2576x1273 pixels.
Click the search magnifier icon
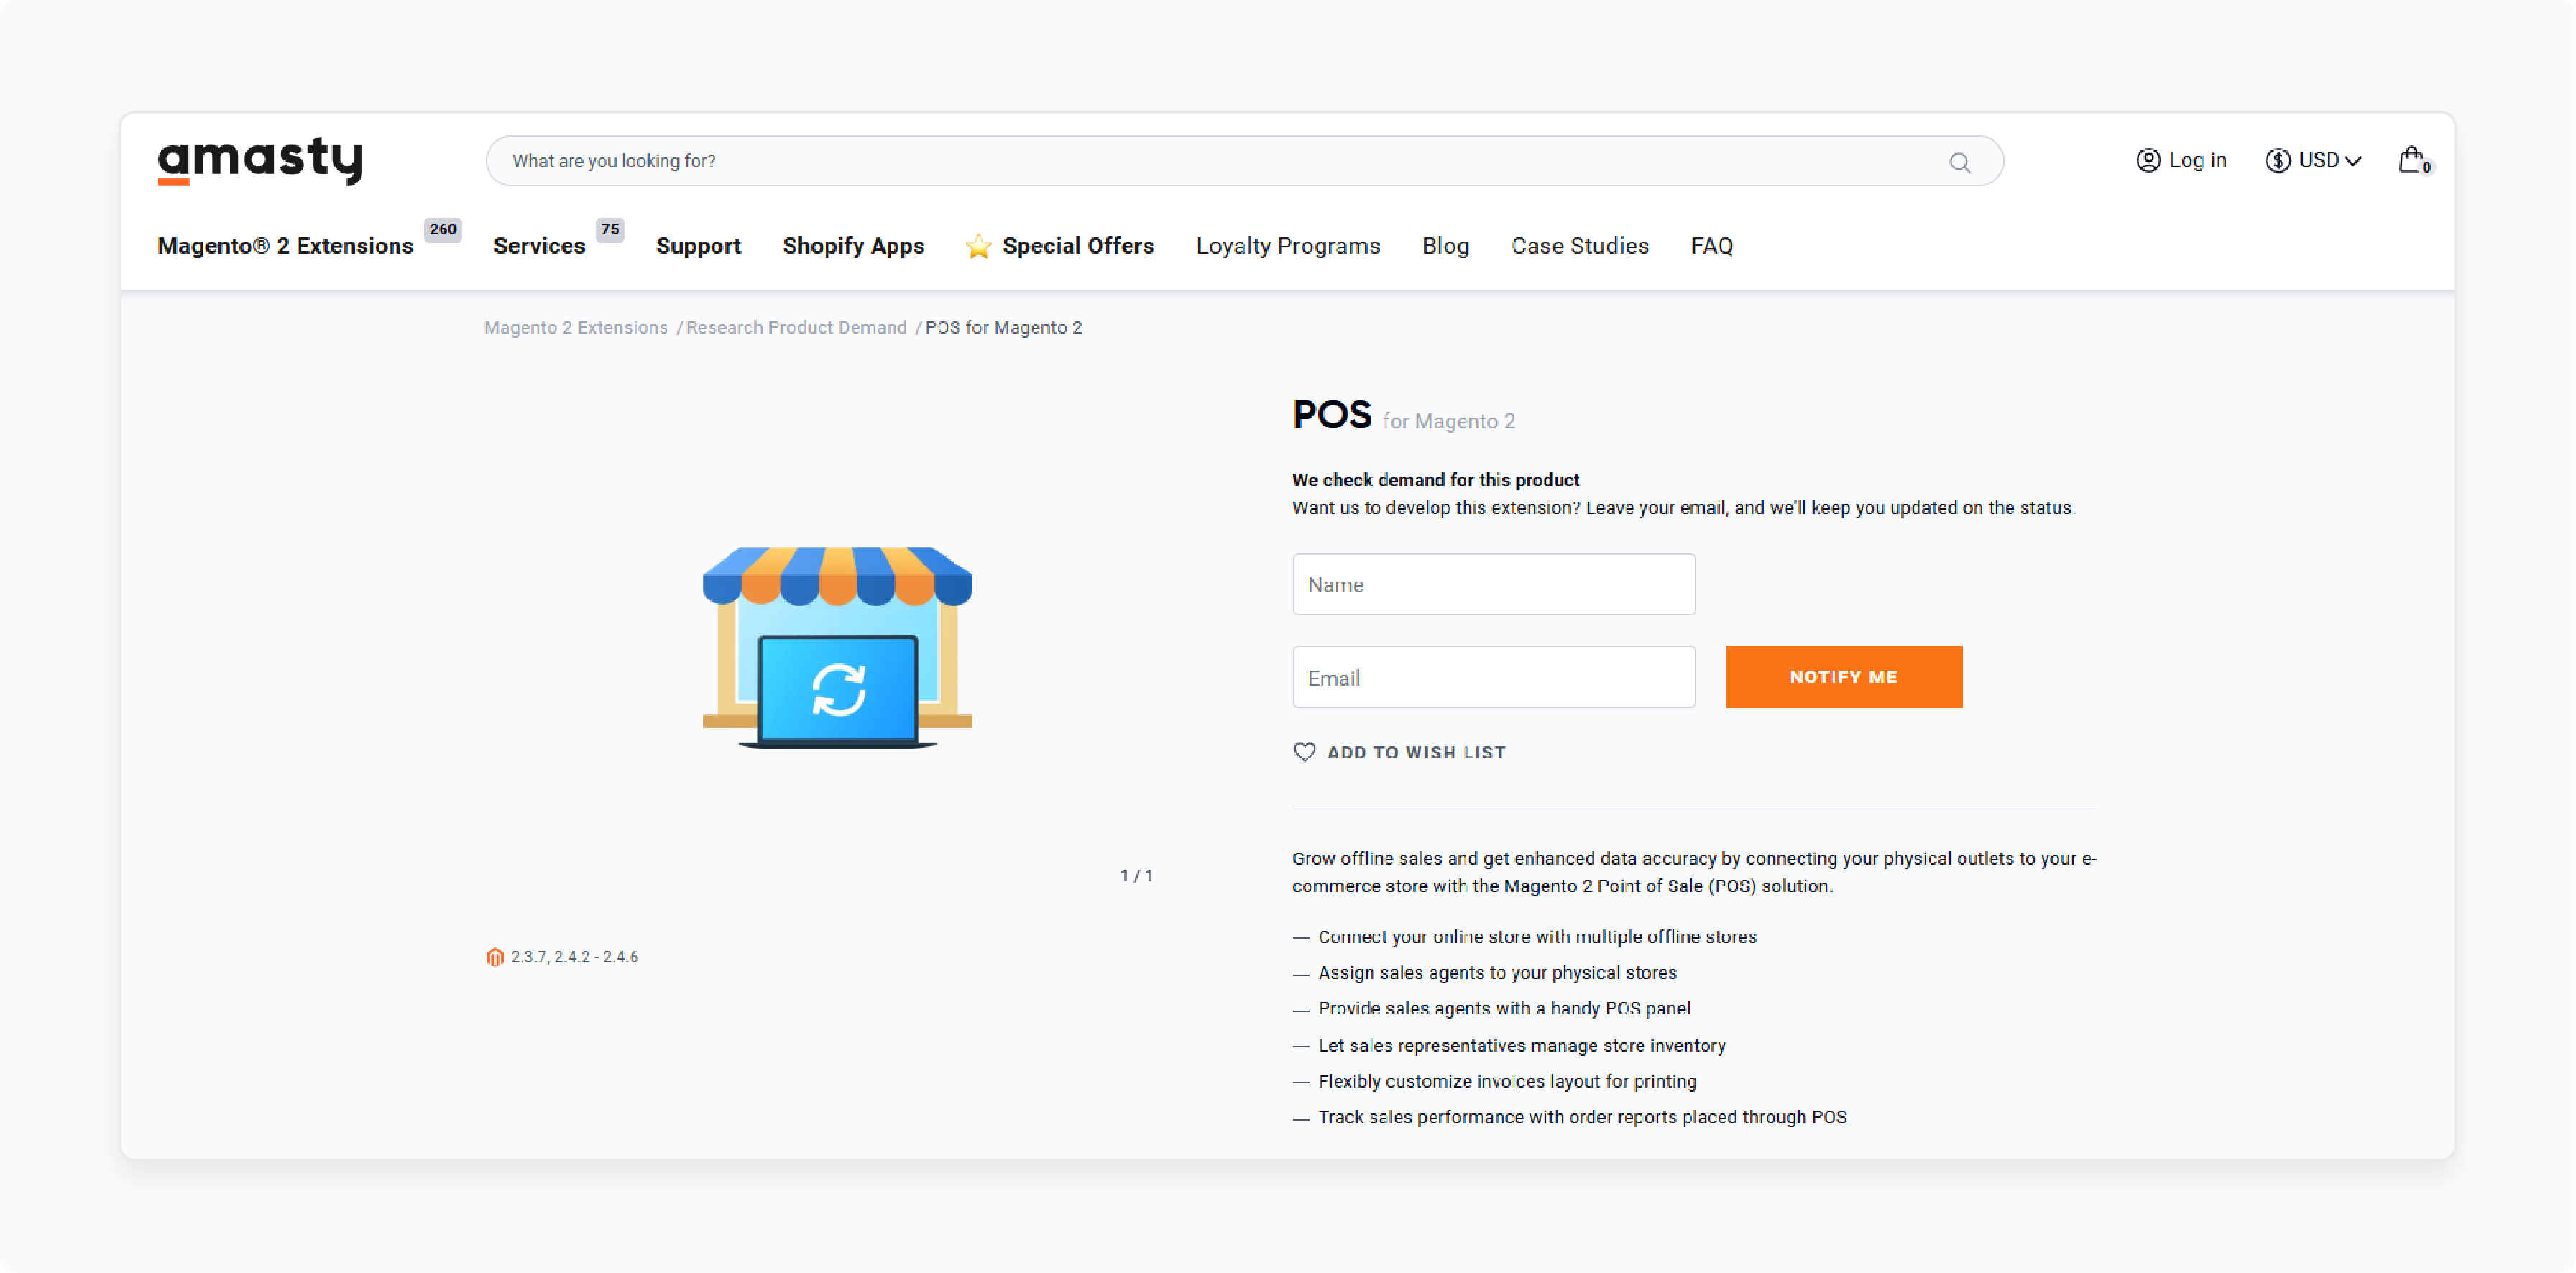tap(1959, 162)
